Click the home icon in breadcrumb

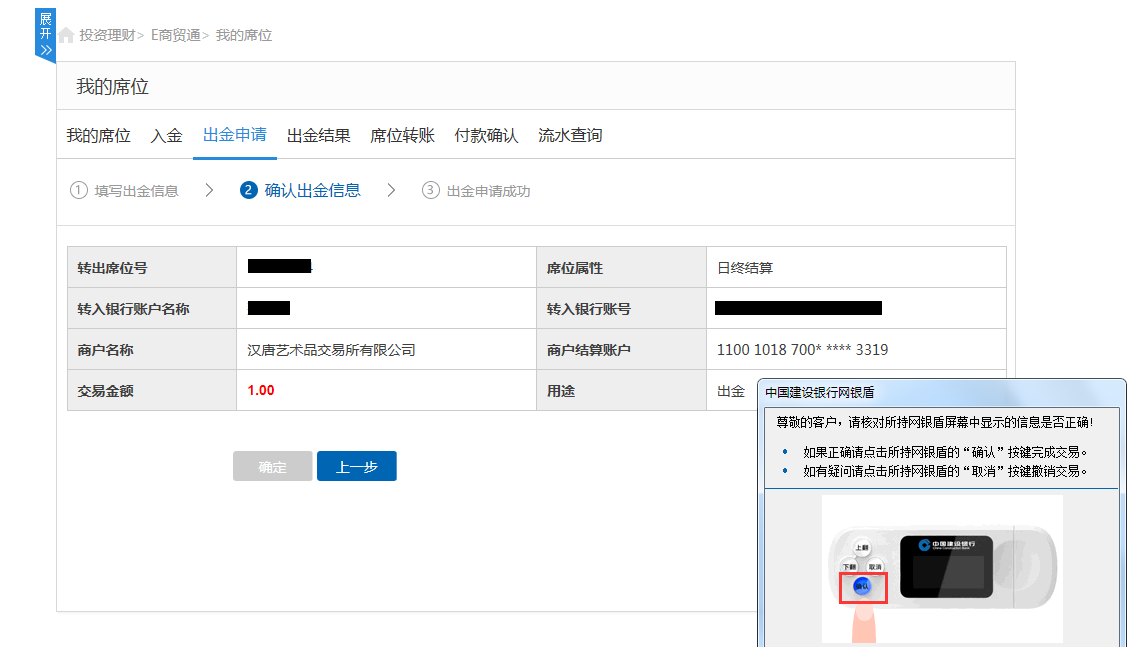66,35
